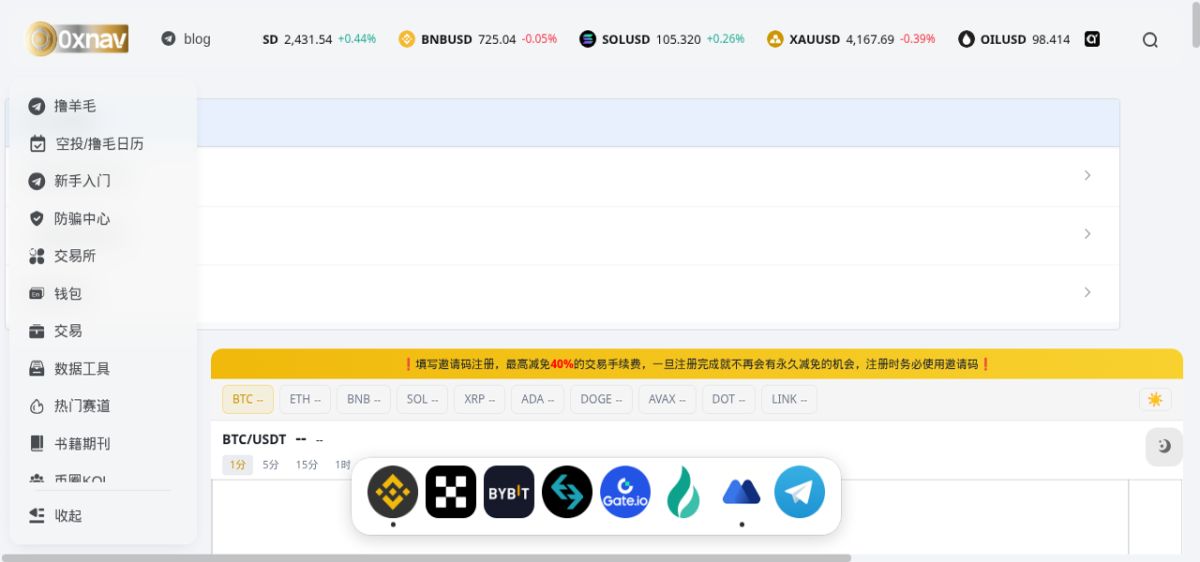The height and width of the screenshot is (562, 1200).
Task: Click the briefcase icon for 交易
Action: pyautogui.click(x=37, y=331)
